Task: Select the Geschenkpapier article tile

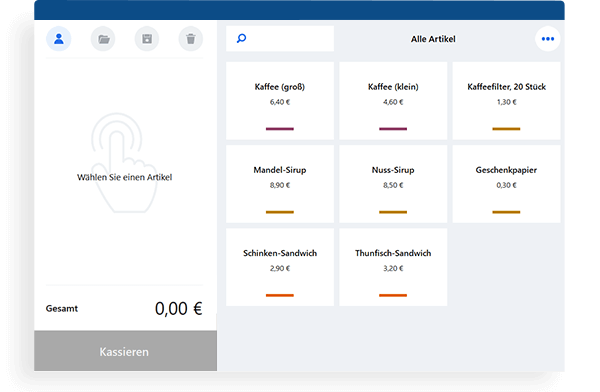Action: click(506, 184)
